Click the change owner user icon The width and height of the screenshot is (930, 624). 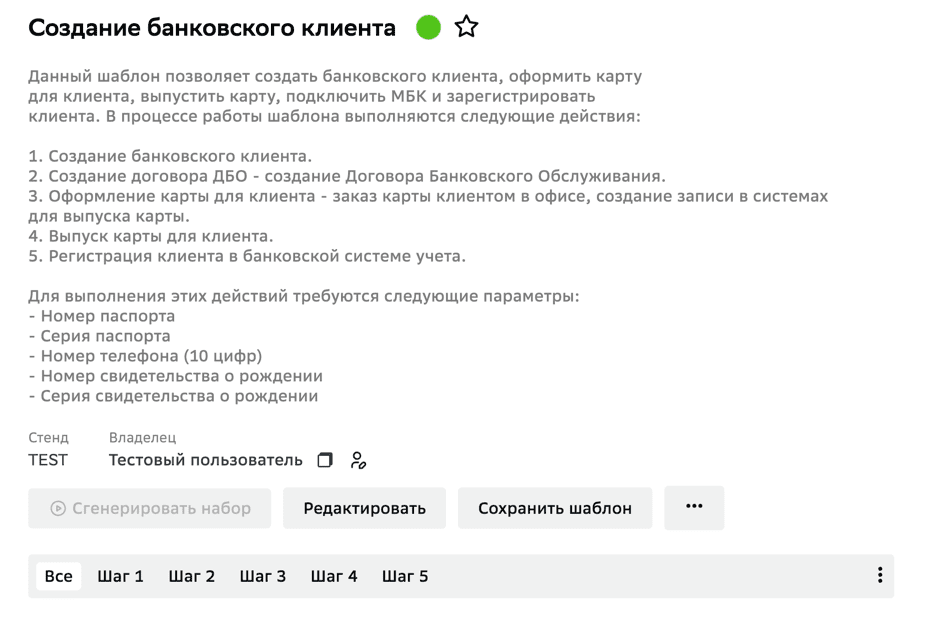pos(358,460)
